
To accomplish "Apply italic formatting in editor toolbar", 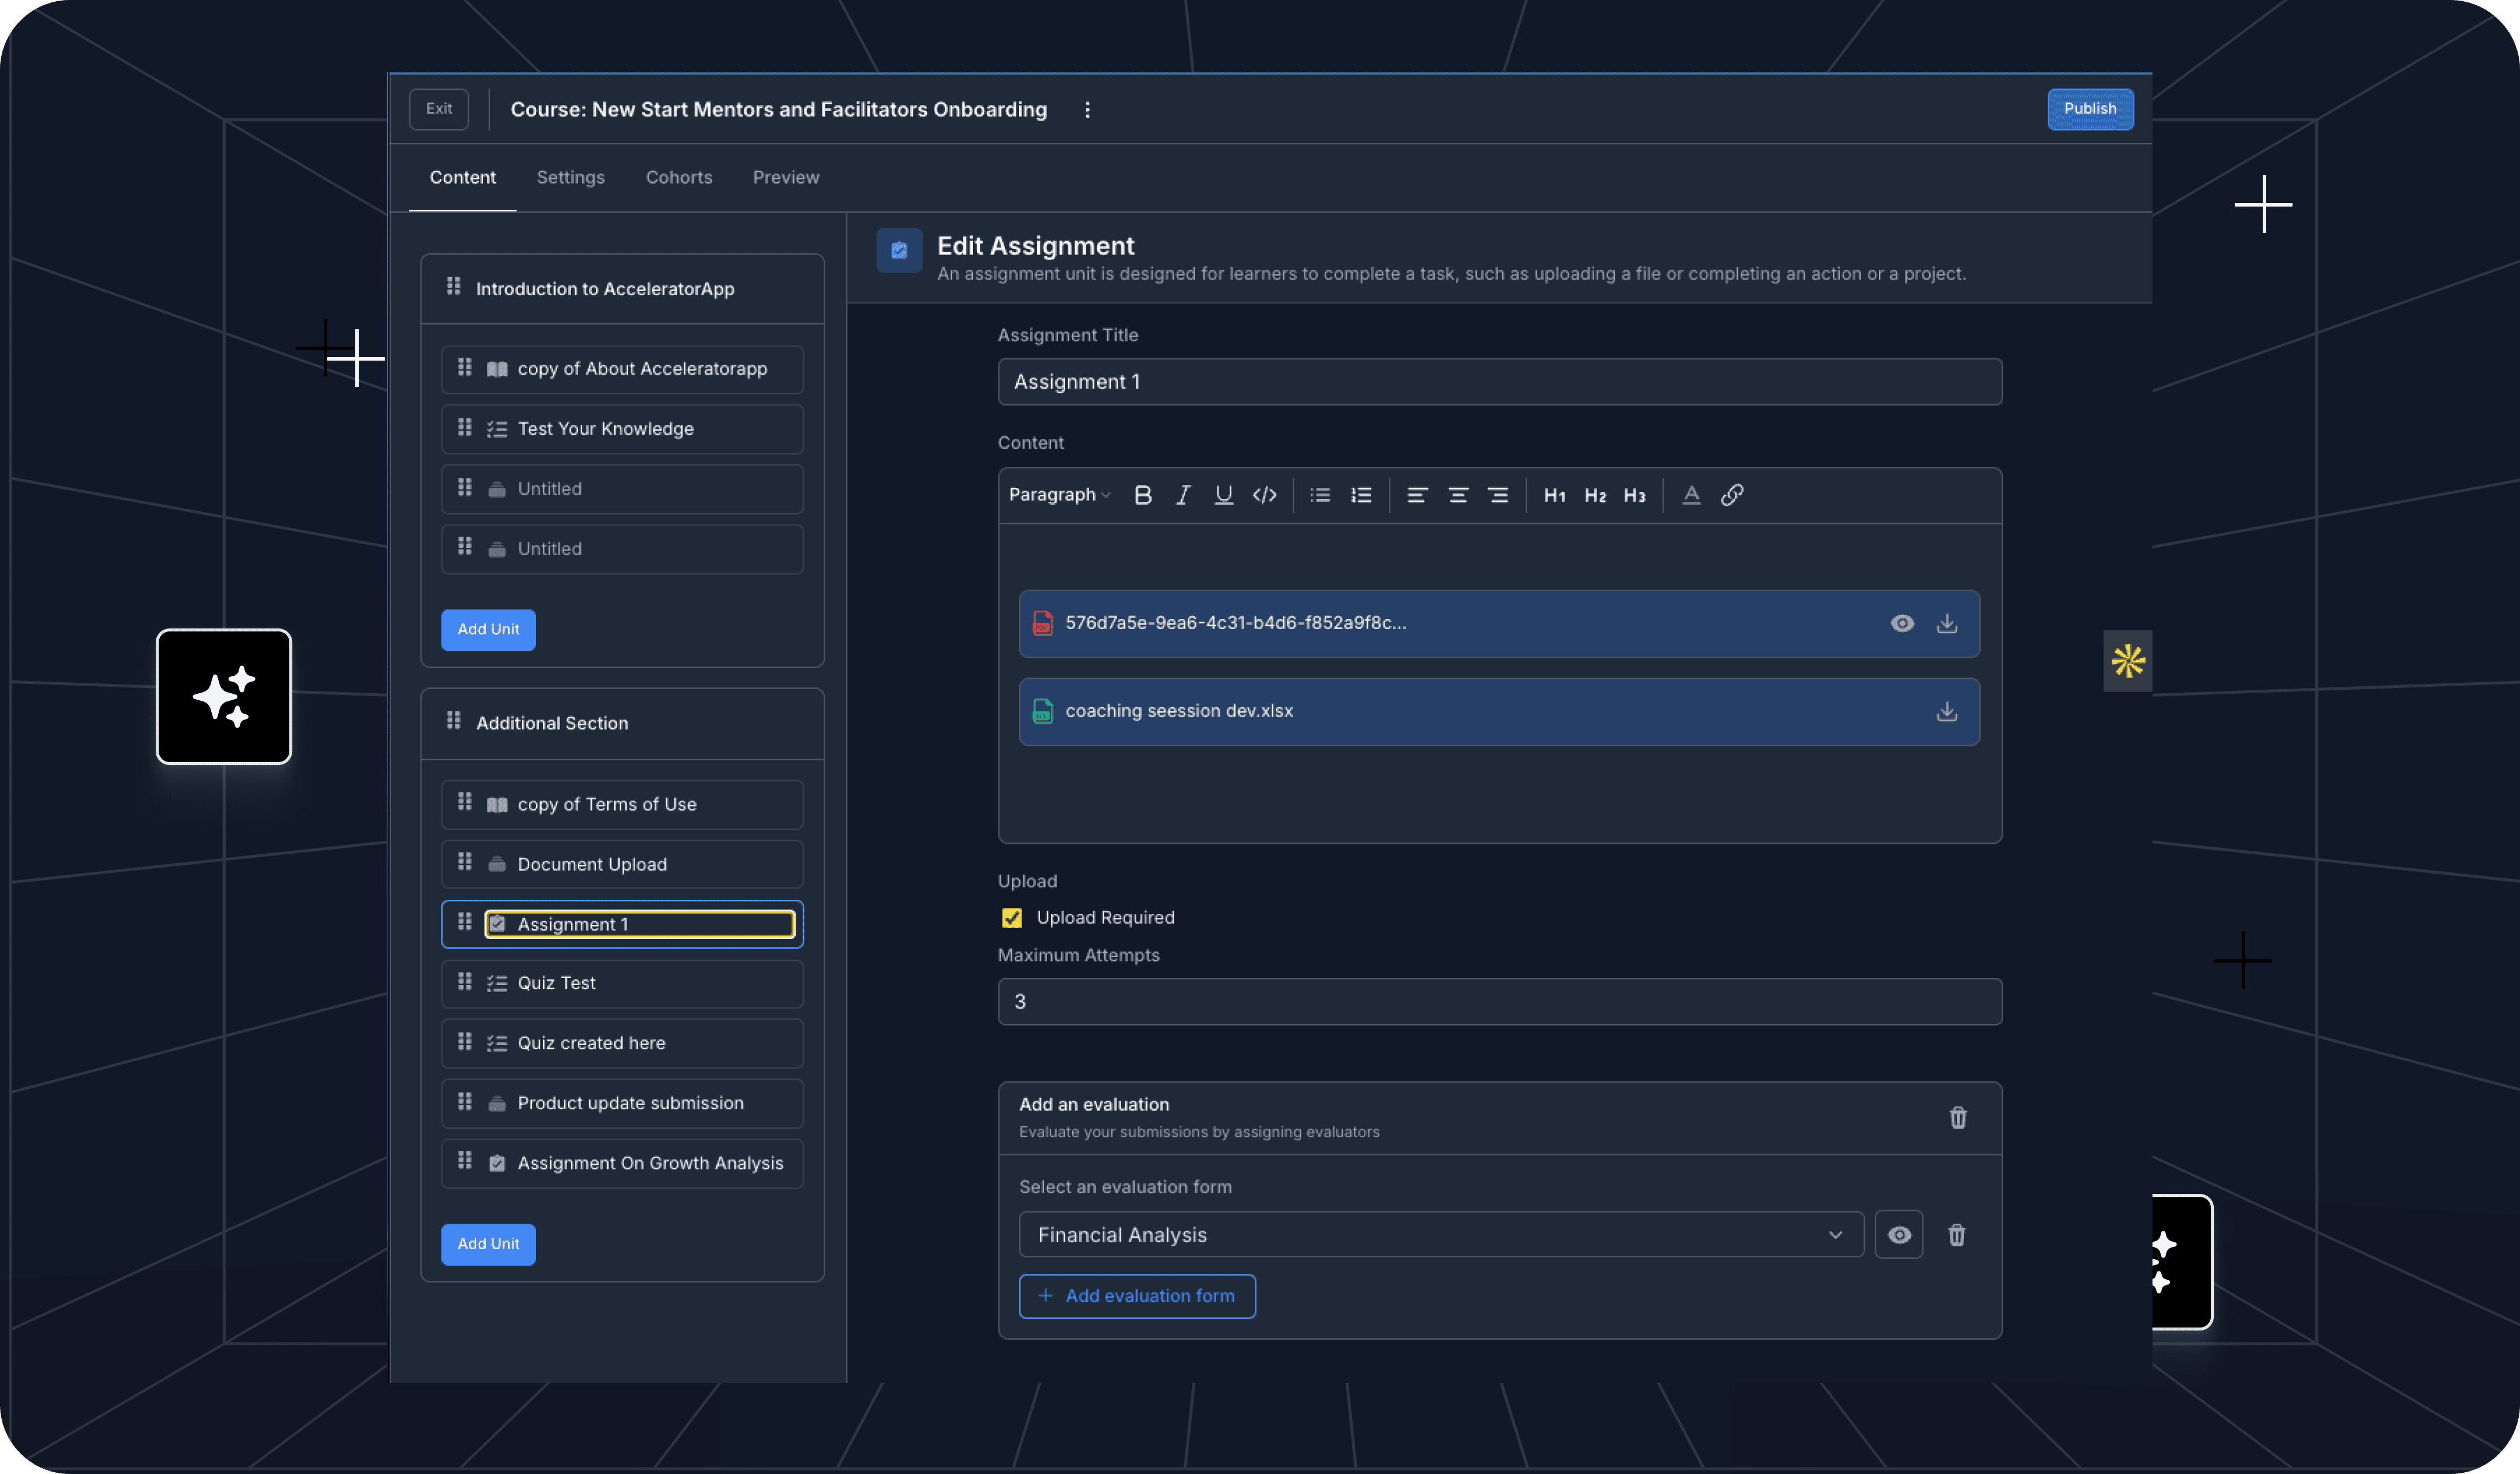I will click(1183, 495).
